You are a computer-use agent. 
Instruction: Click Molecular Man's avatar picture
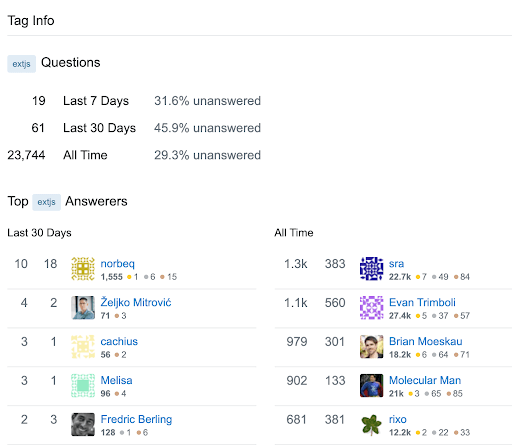coord(372,386)
